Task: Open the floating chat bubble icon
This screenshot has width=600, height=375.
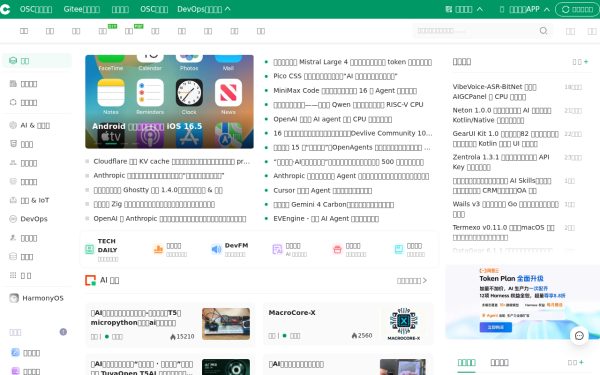Action: click(x=579, y=336)
